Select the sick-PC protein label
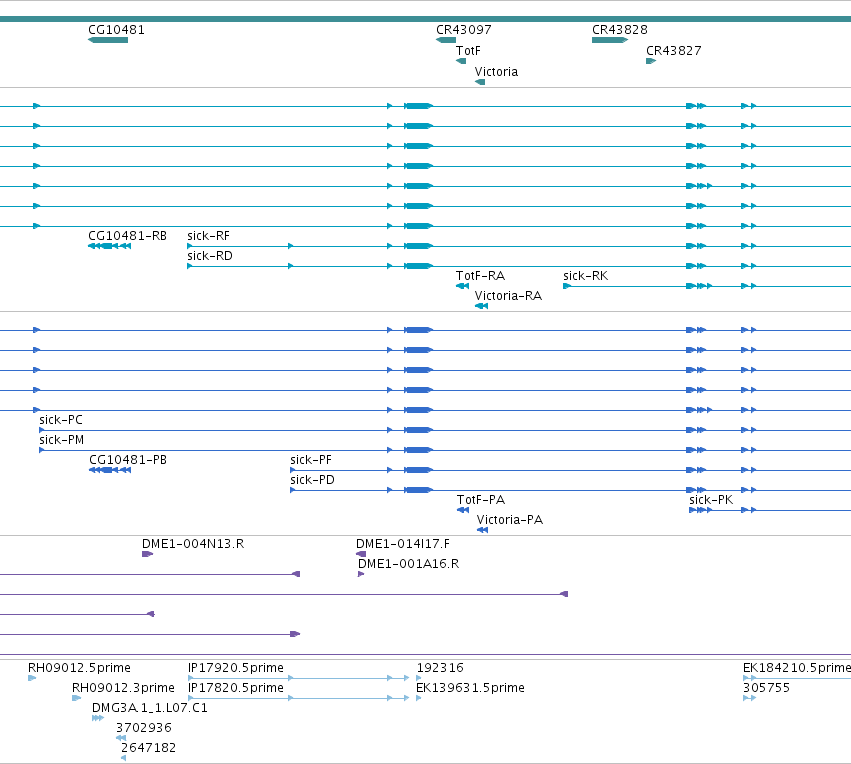851x764 pixels. pos(61,419)
